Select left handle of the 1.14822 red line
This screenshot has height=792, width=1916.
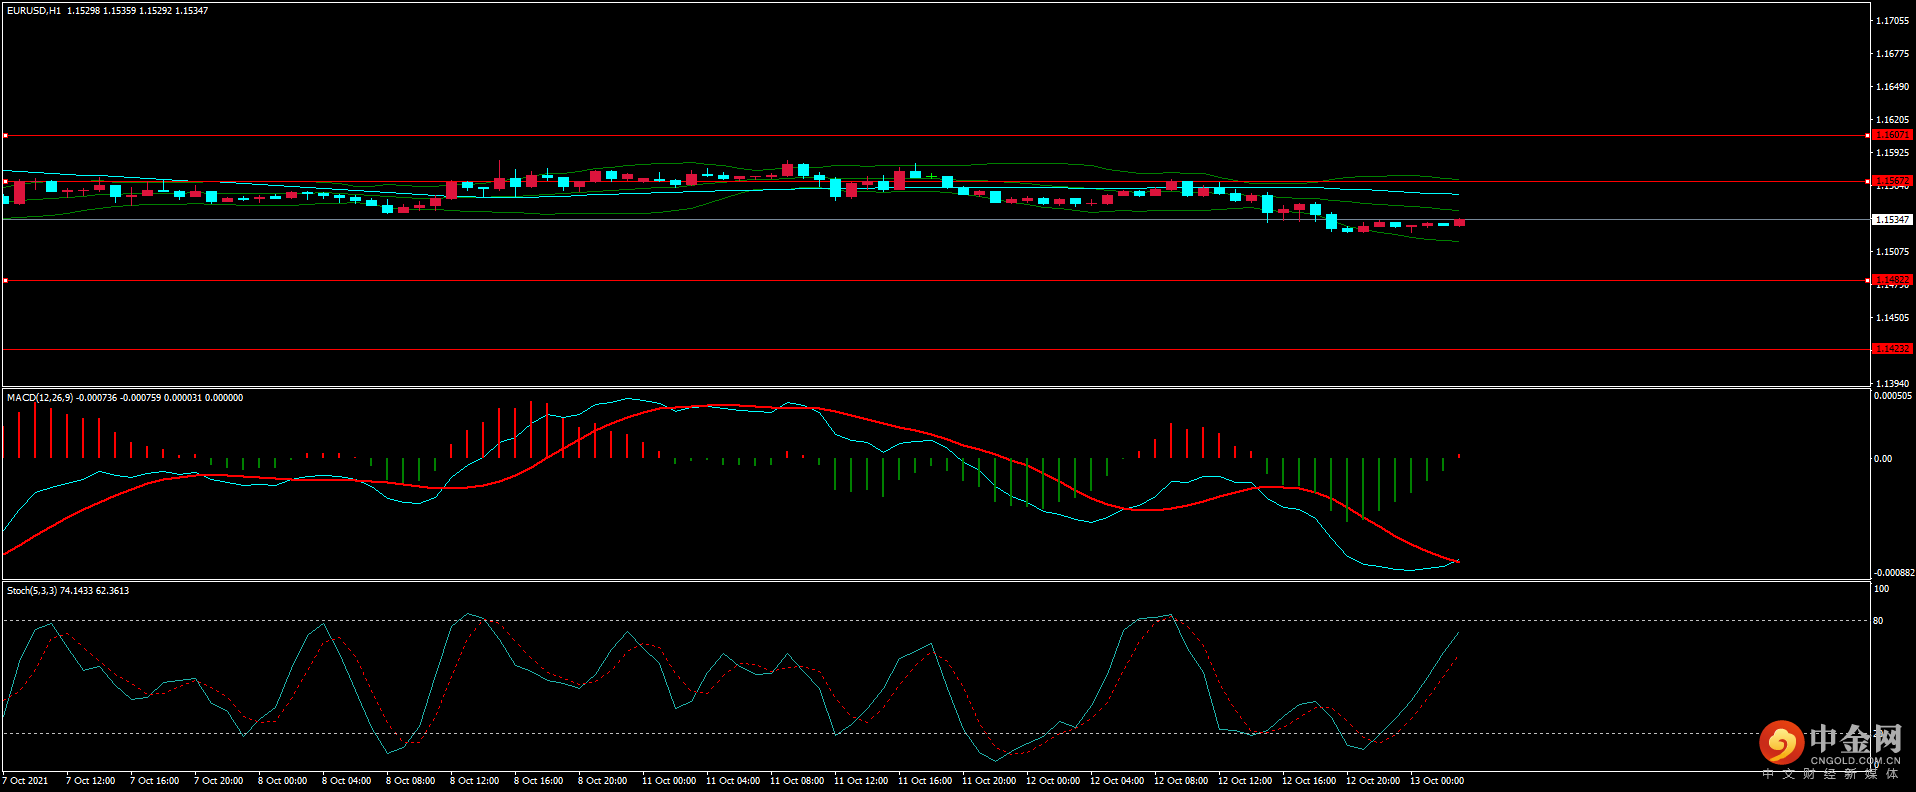(x=5, y=281)
